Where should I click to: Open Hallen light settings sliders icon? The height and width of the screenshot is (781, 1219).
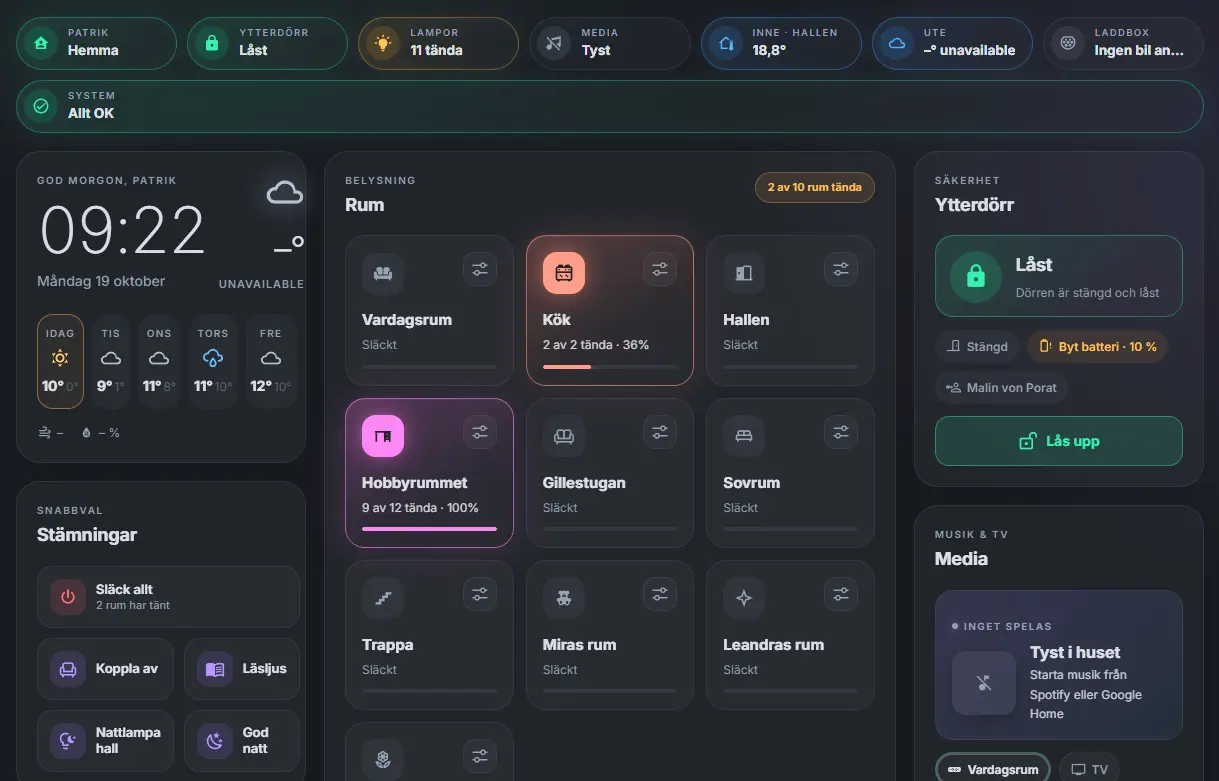pos(841,269)
